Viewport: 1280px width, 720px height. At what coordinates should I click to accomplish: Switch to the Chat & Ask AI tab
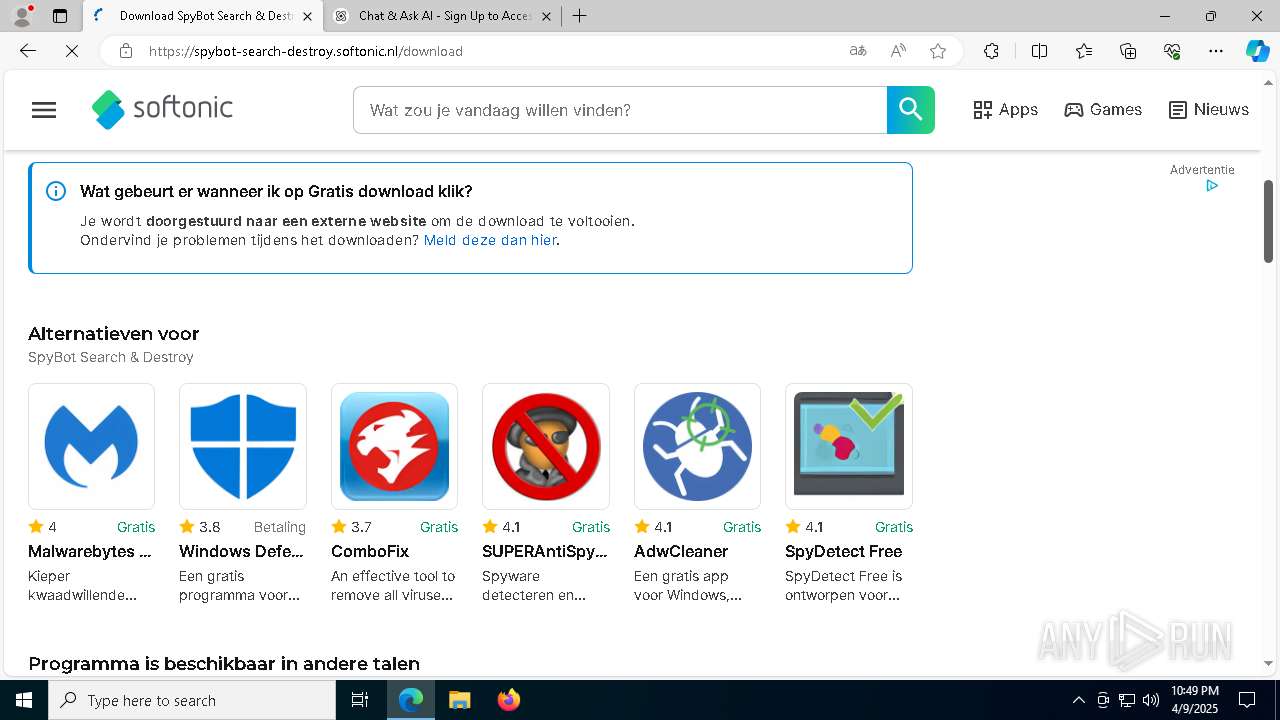point(444,16)
